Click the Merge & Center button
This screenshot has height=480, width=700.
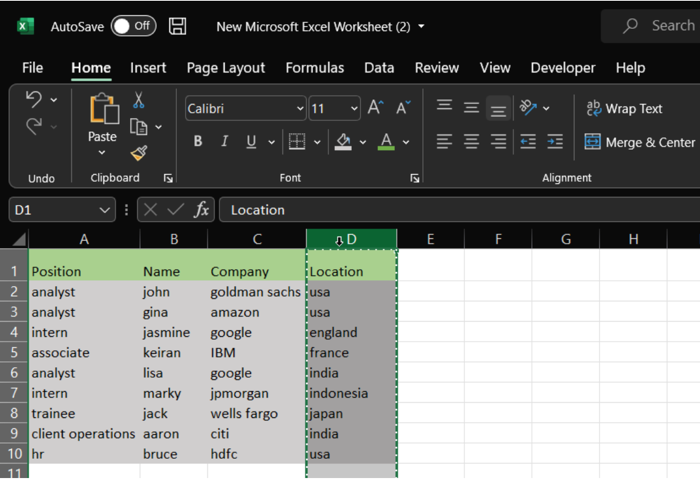tap(640, 142)
